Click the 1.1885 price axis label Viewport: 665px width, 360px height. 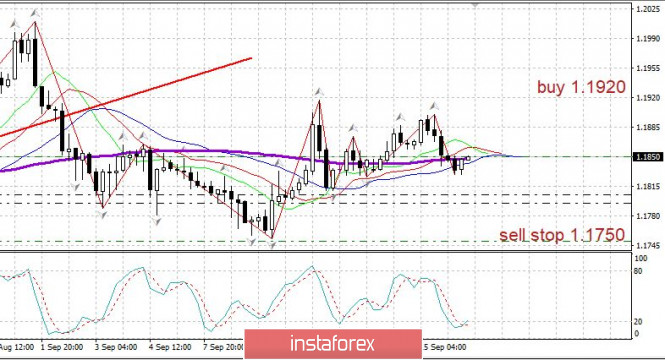tap(648, 127)
